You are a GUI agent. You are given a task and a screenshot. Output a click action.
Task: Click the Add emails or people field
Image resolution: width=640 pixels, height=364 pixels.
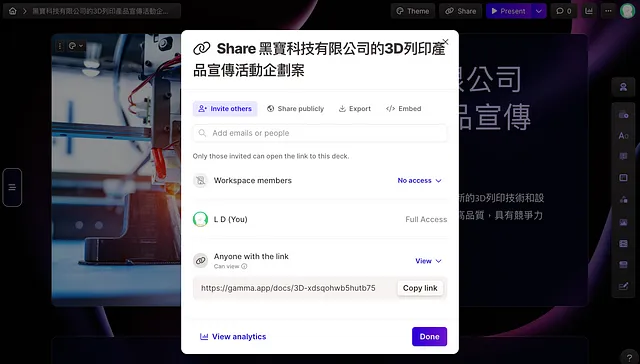[x=320, y=133]
